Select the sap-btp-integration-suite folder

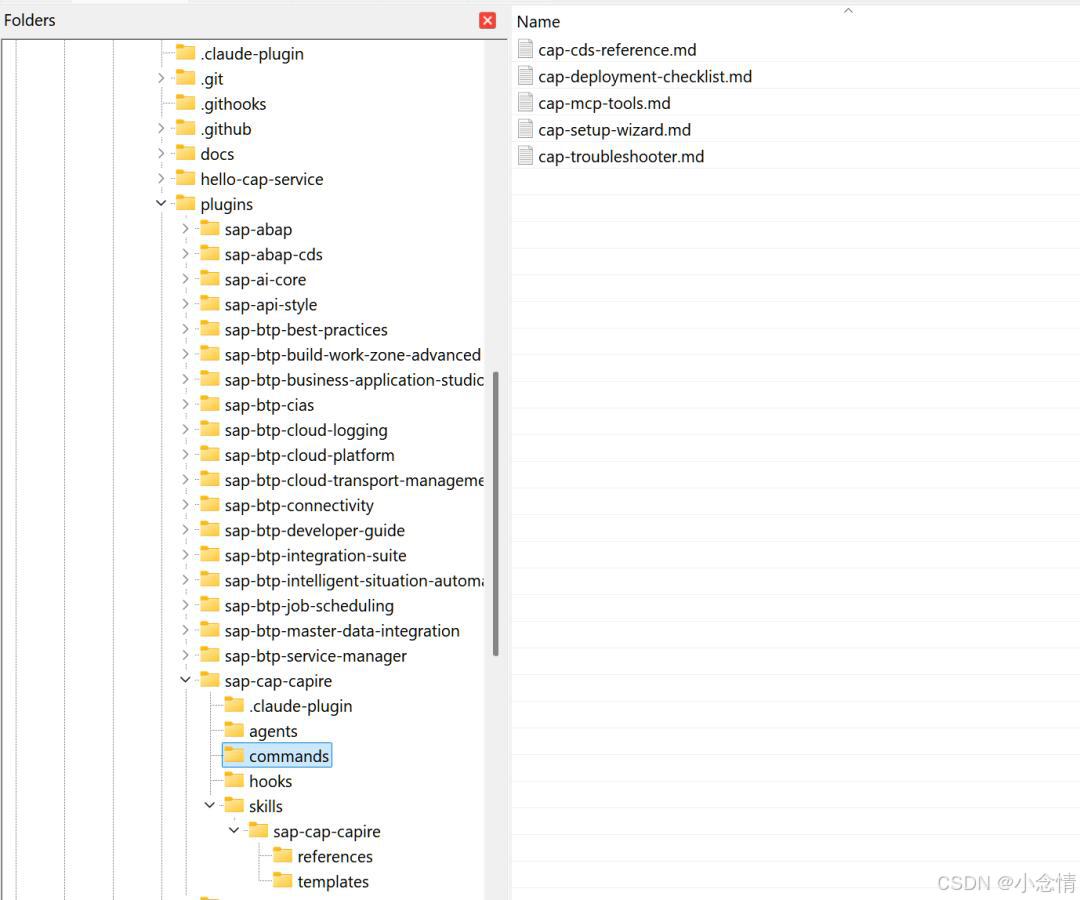point(315,556)
